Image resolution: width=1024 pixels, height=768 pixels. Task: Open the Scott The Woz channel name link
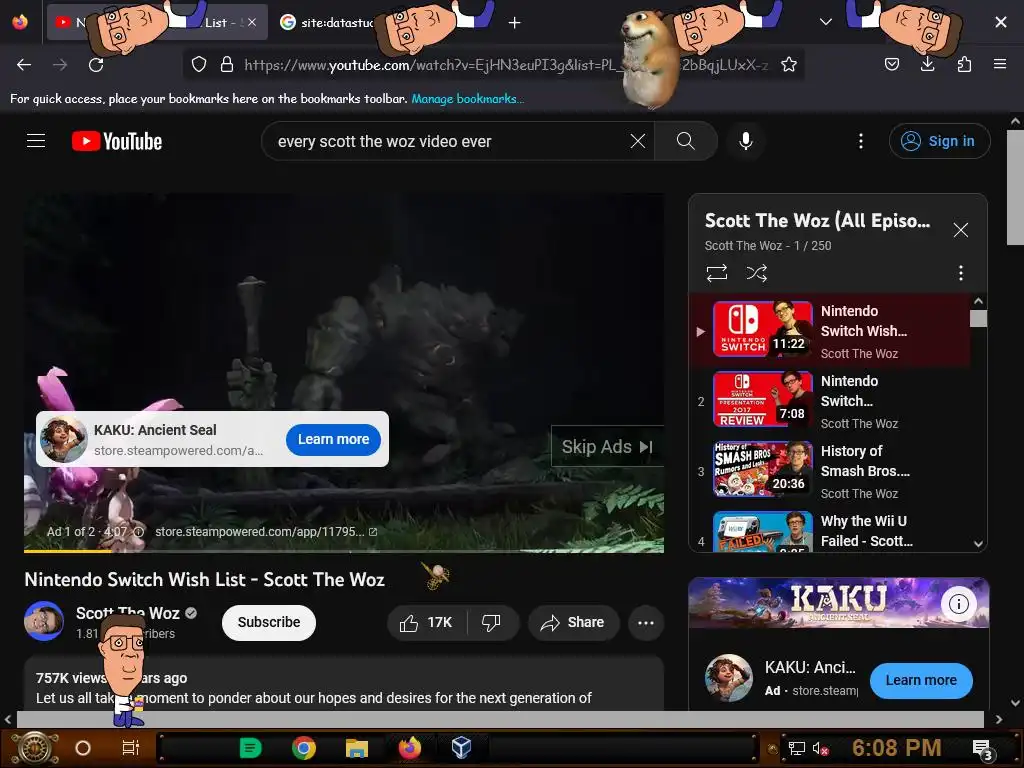point(127,613)
